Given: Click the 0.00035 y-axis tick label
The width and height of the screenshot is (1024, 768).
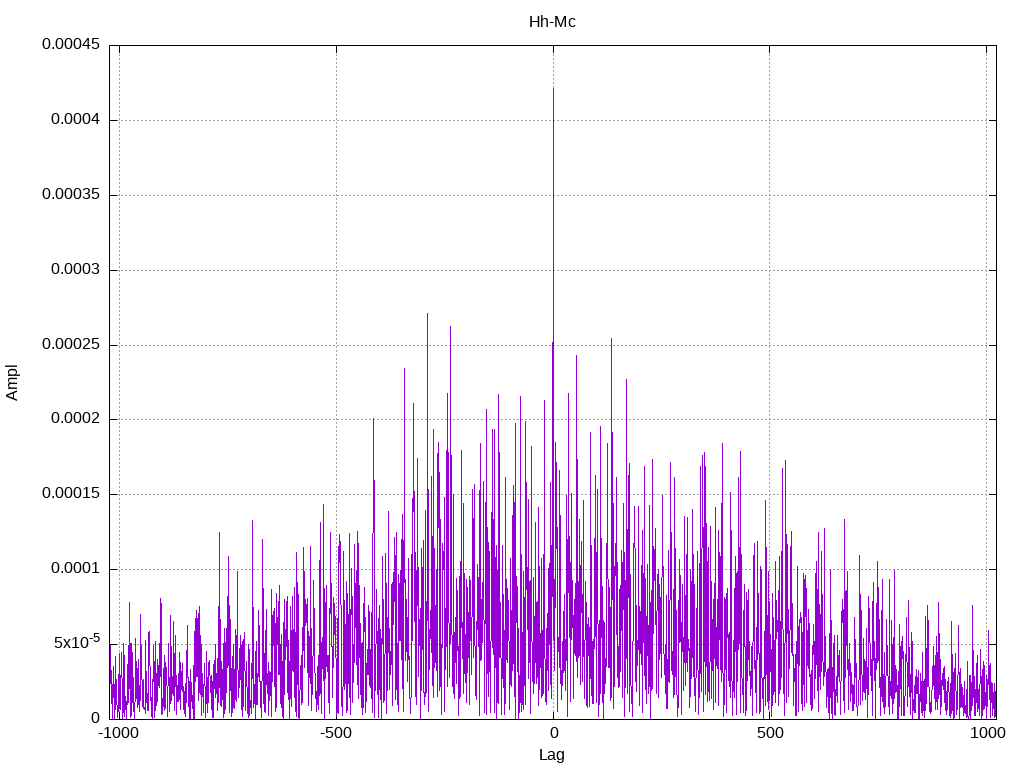Looking at the screenshot, I should [71, 194].
